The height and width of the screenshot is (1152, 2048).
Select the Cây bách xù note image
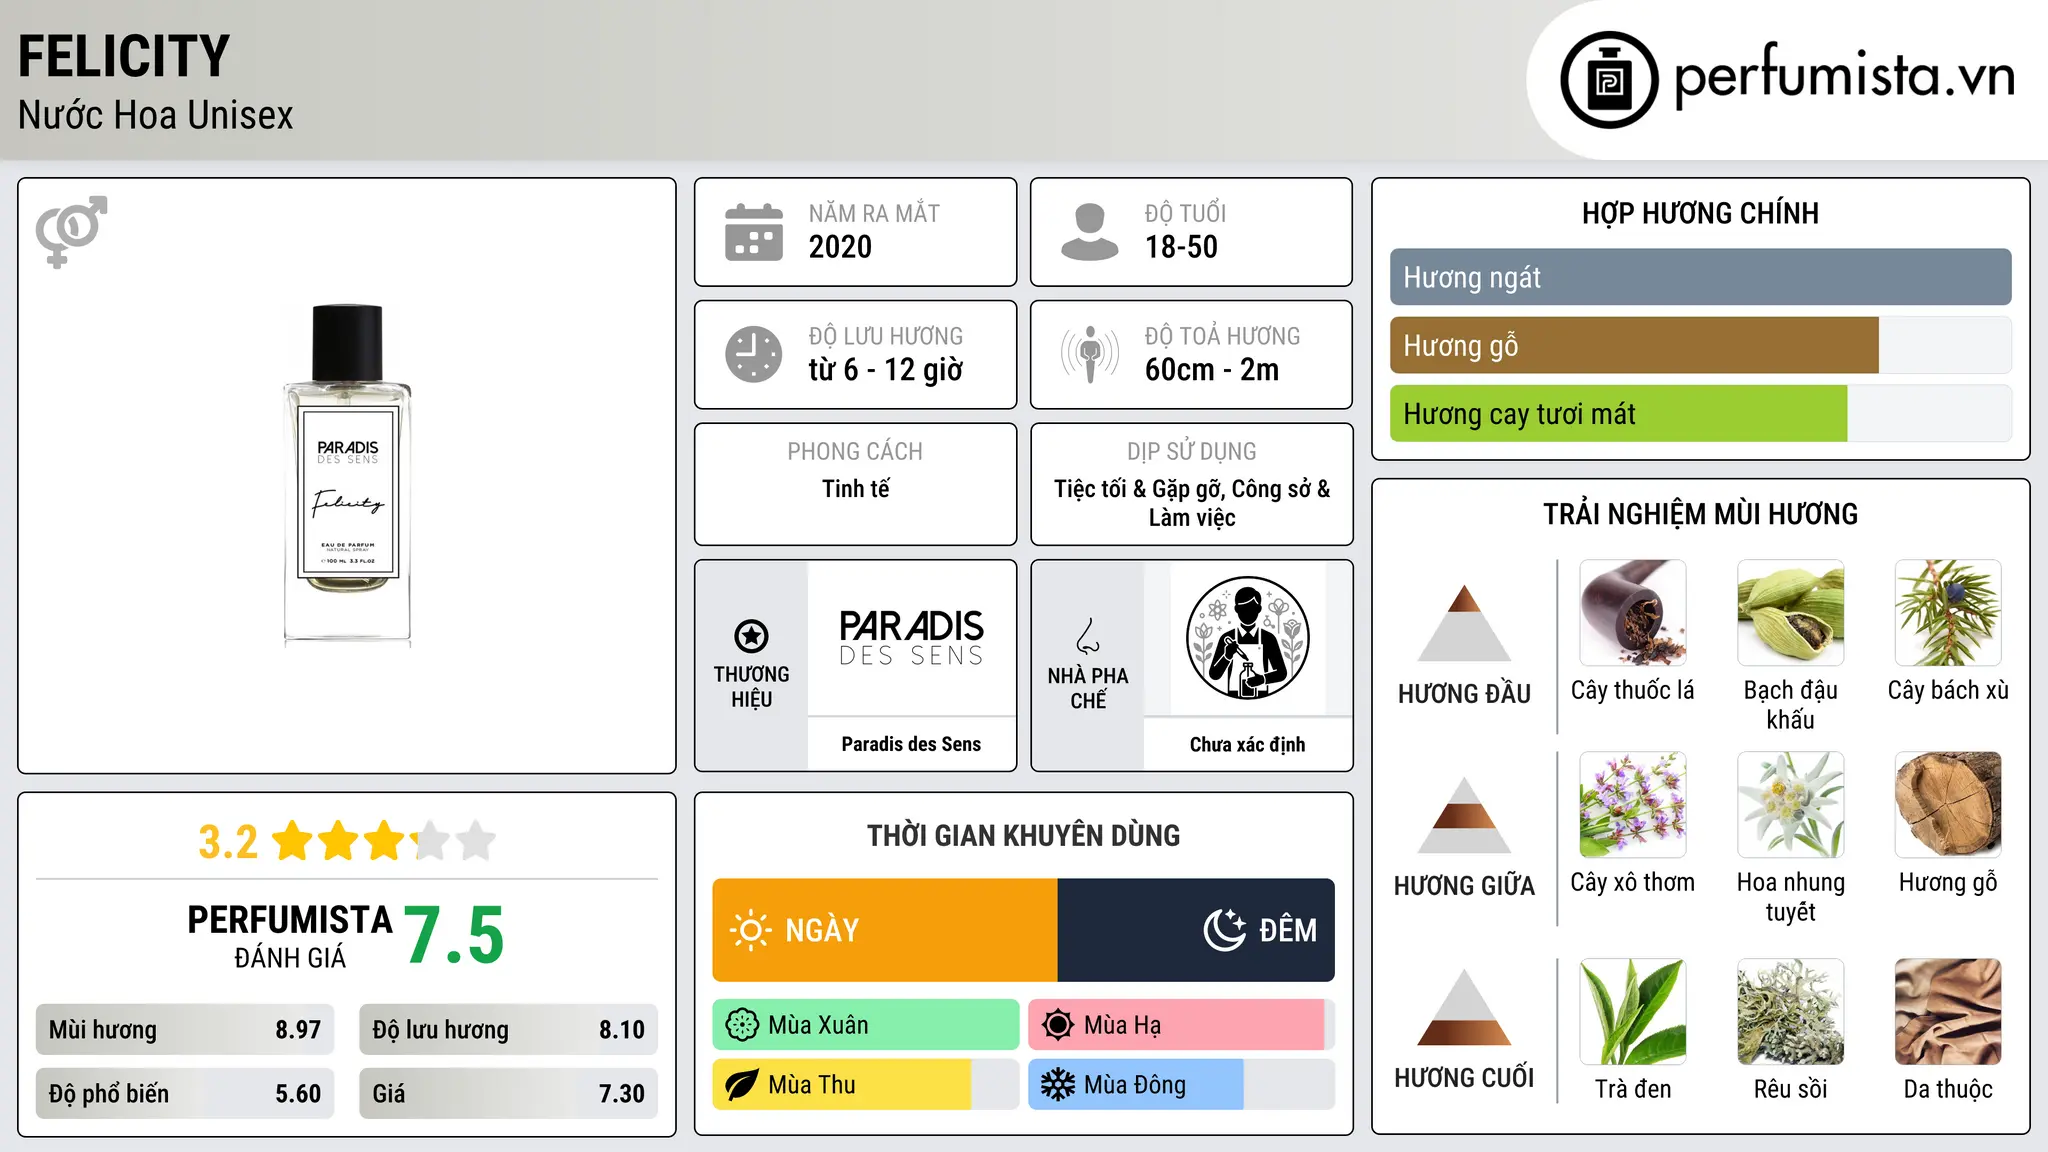[x=1948, y=613]
